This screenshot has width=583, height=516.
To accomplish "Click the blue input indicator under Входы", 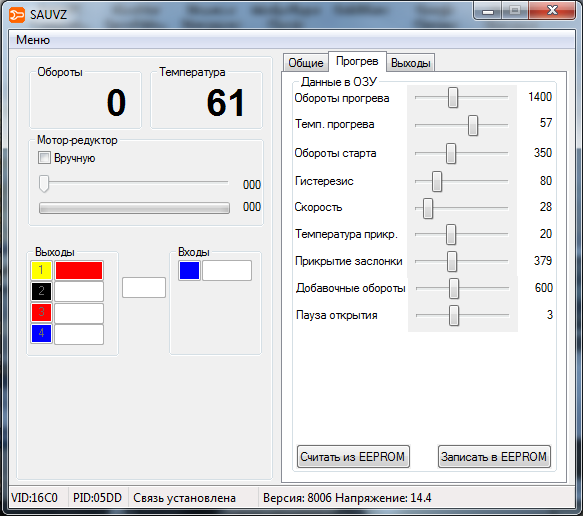I will pos(189,270).
